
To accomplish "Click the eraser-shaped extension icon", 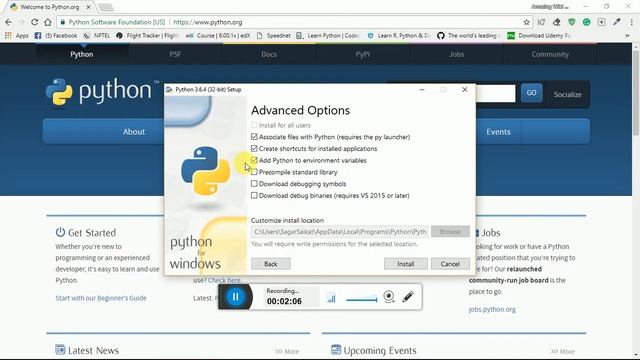I will point(556,22).
